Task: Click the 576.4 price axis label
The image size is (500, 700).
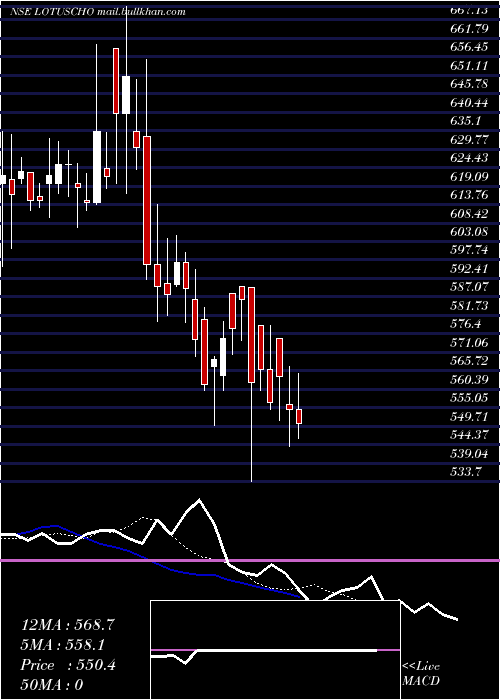Action: (x=466, y=324)
